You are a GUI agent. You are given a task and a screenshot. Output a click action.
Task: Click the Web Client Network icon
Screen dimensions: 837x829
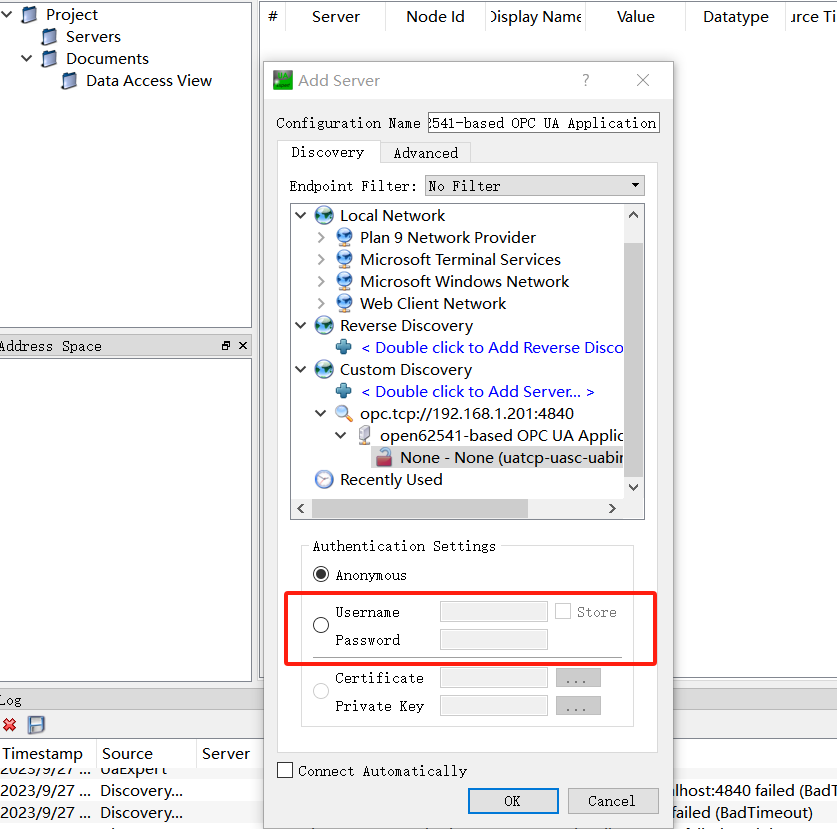pos(344,303)
